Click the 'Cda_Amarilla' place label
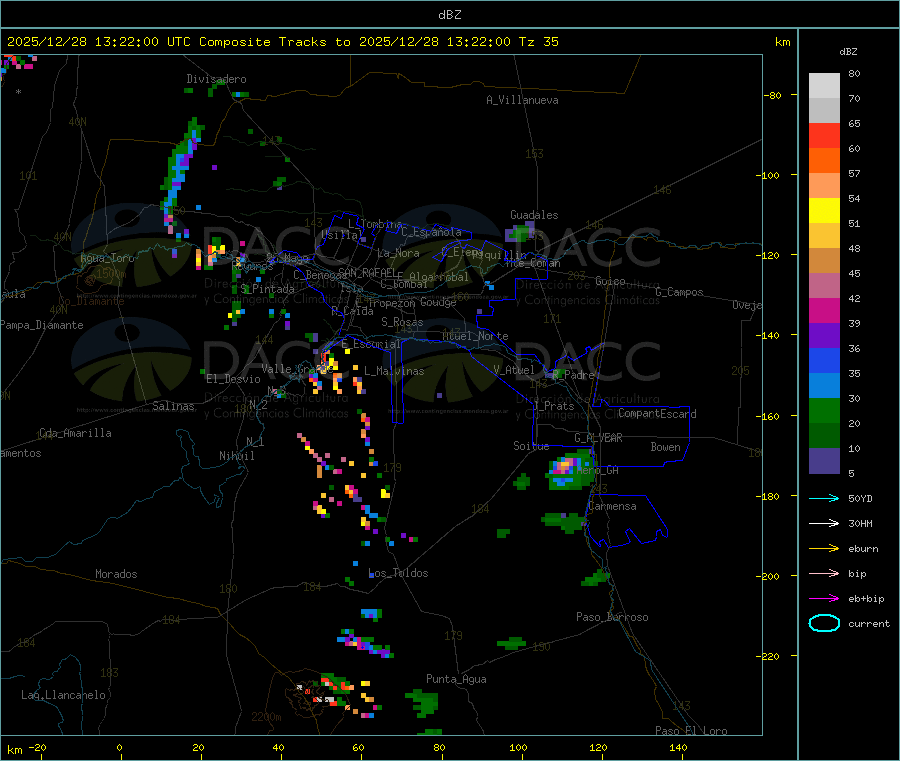This screenshot has width=900, height=761. click(x=75, y=433)
